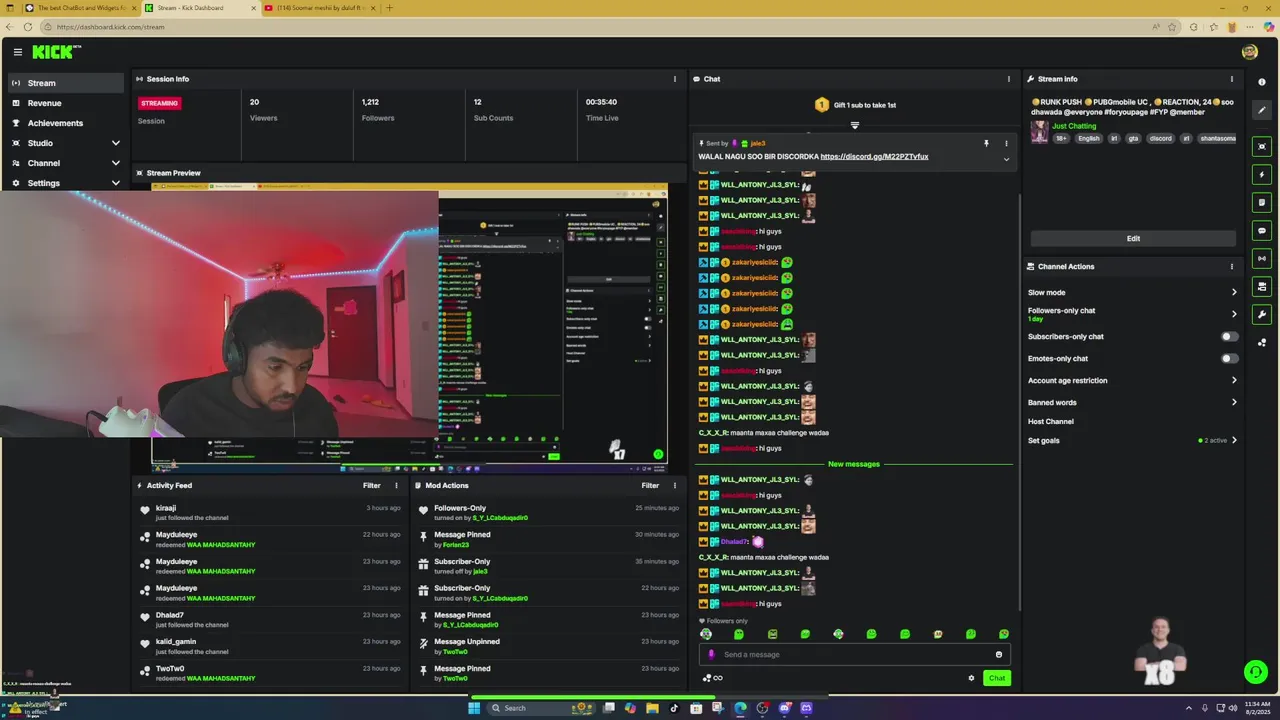Toggle channel actions panel icon in right toolbar

1262,287
